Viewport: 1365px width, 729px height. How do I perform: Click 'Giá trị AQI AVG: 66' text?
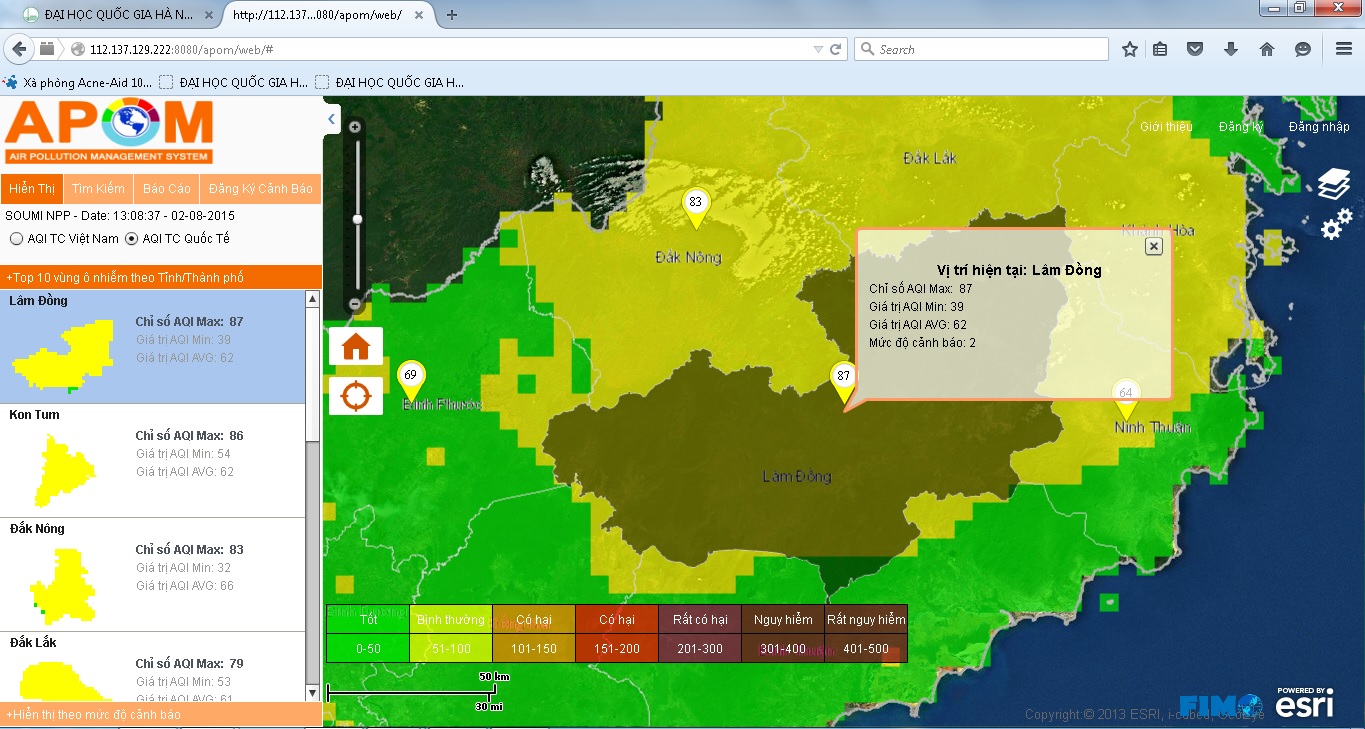click(185, 585)
